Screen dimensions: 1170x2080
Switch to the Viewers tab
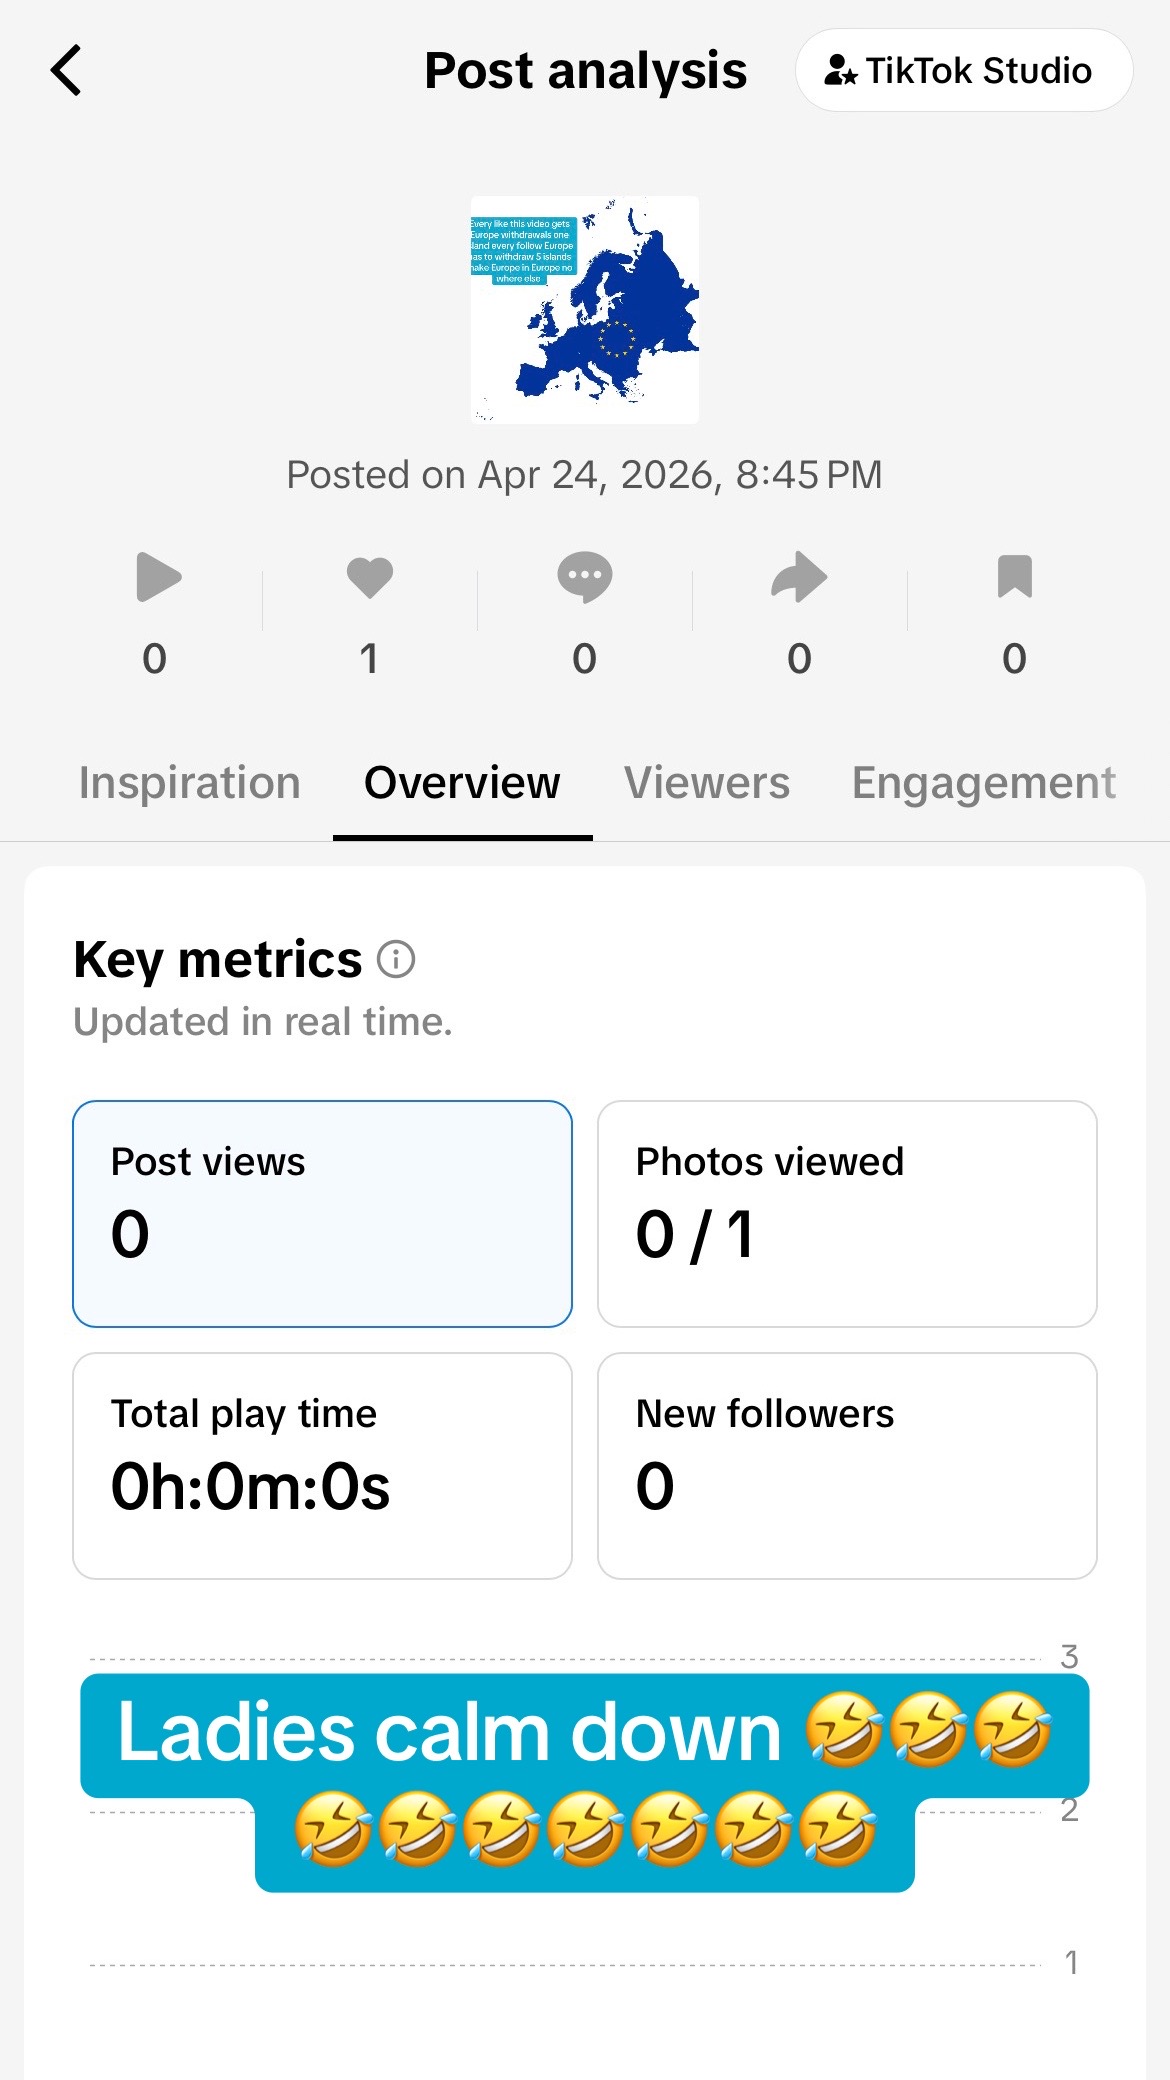point(707,783)
